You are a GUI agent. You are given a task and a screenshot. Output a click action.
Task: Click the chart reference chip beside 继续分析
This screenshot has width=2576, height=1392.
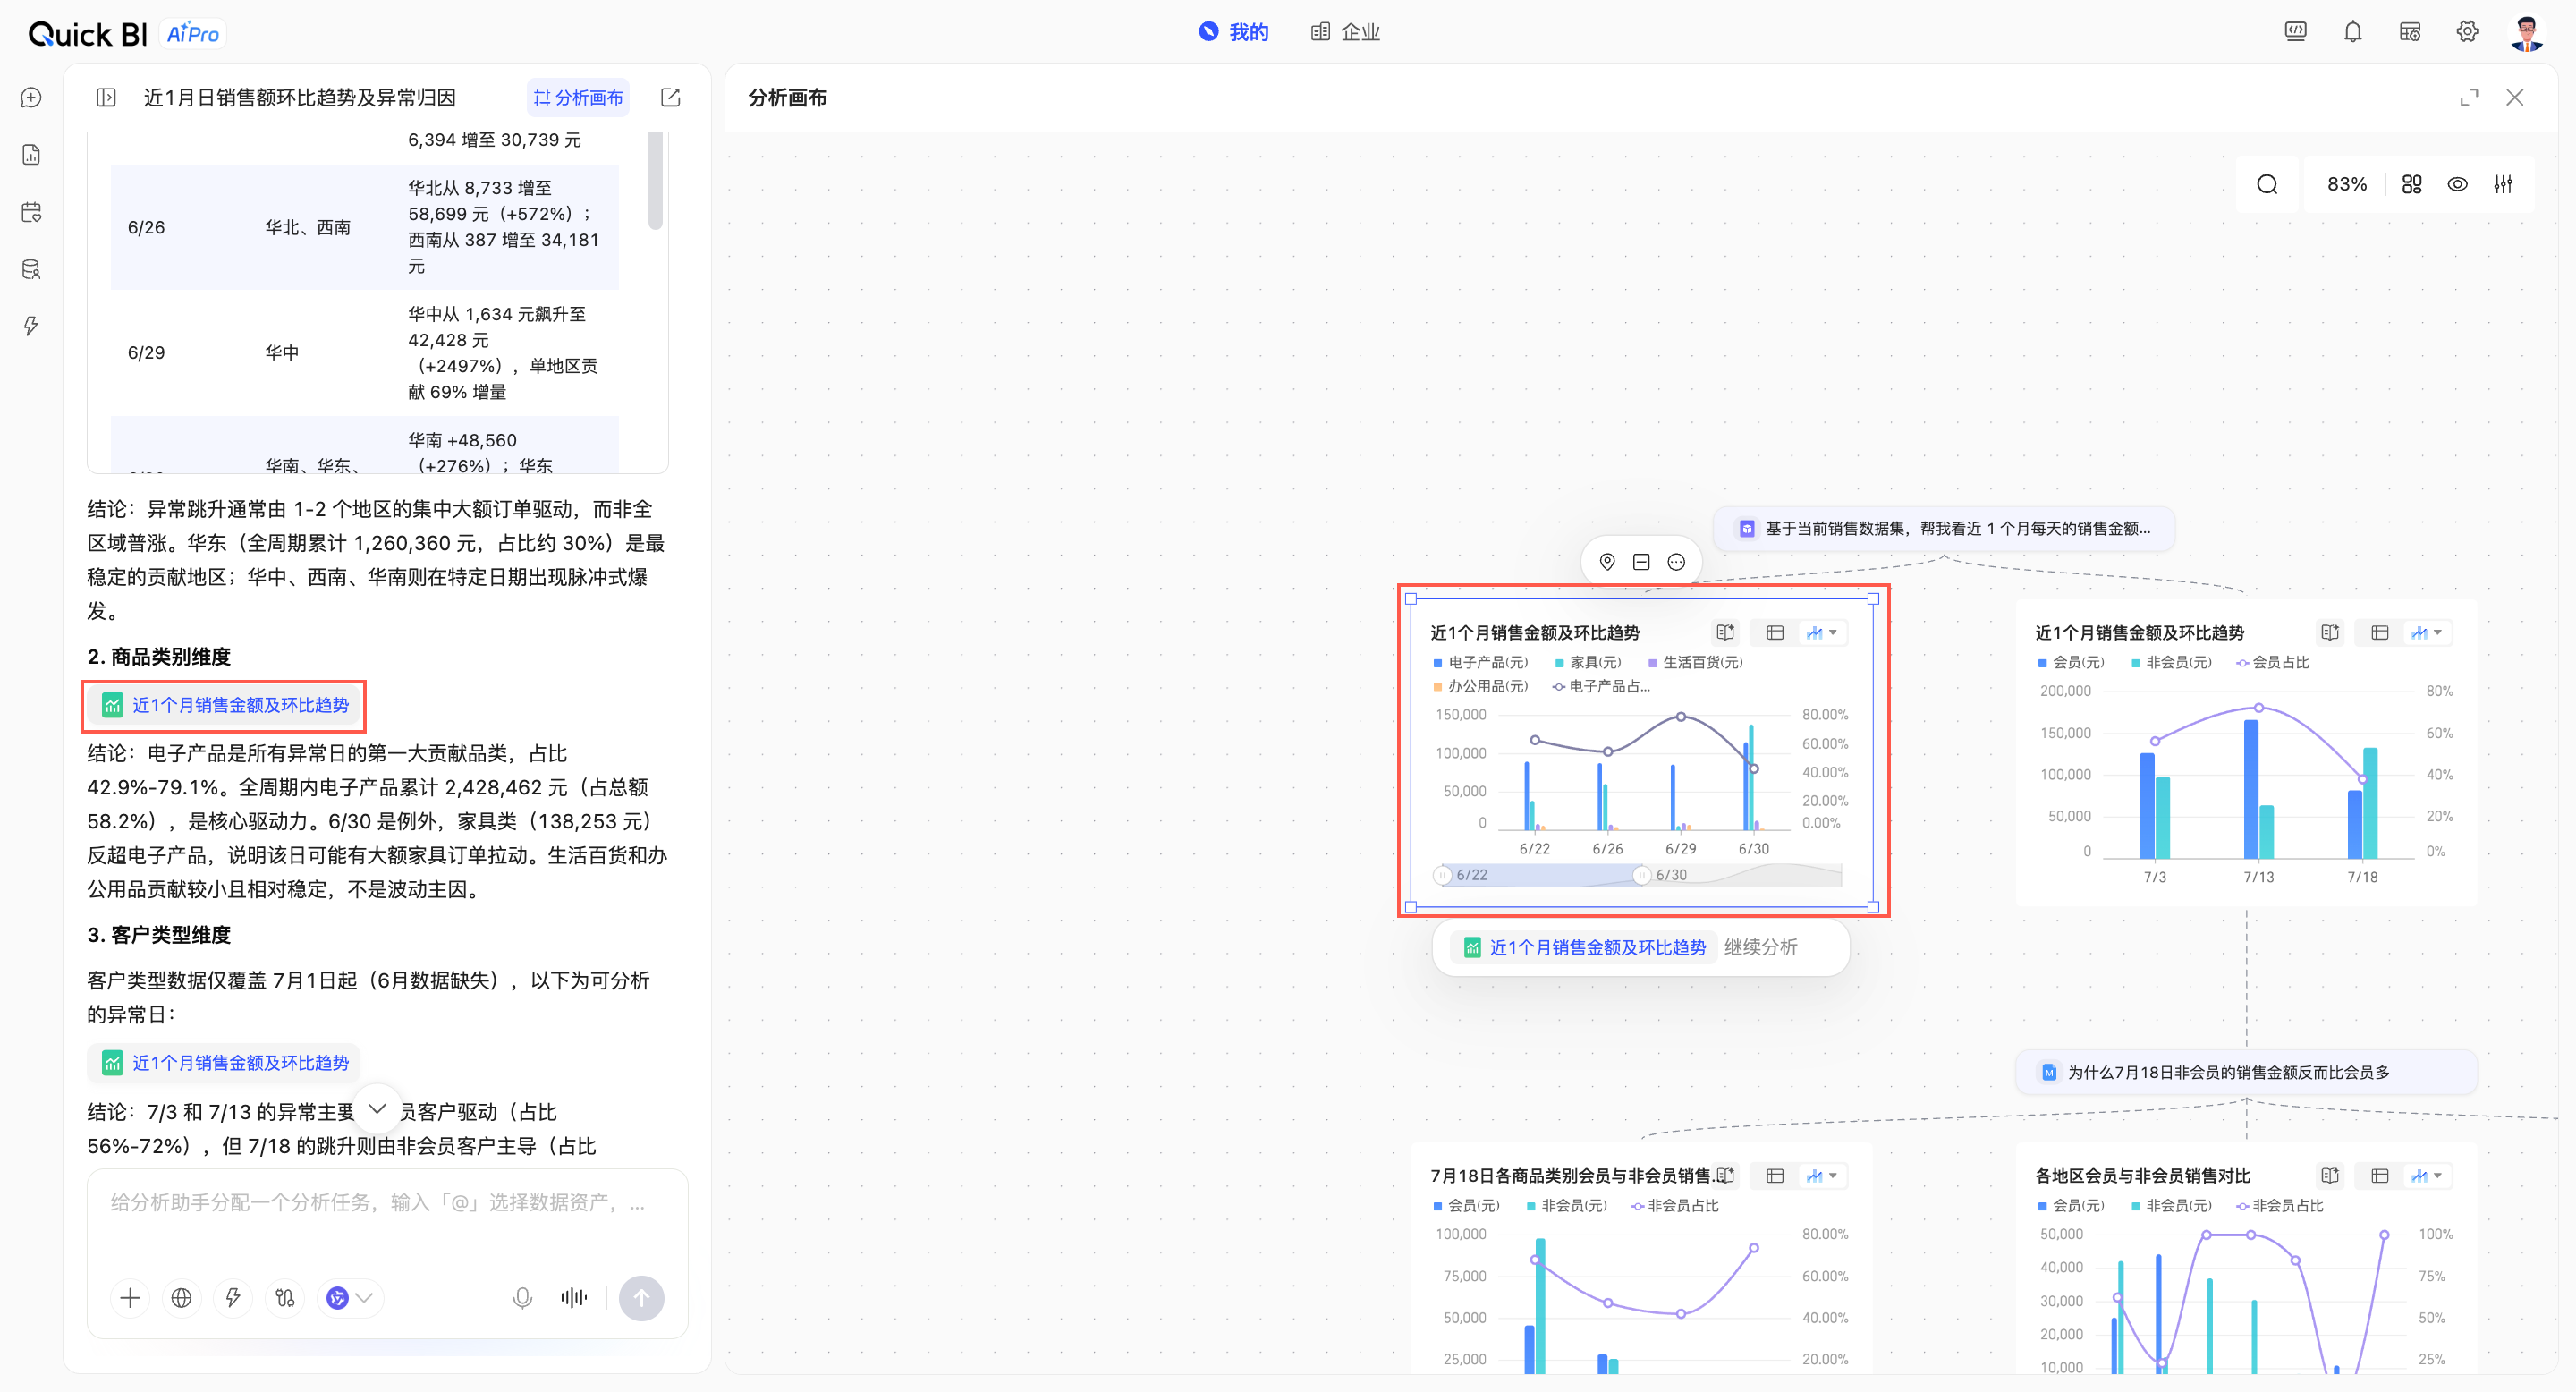tap(1584, 947)
